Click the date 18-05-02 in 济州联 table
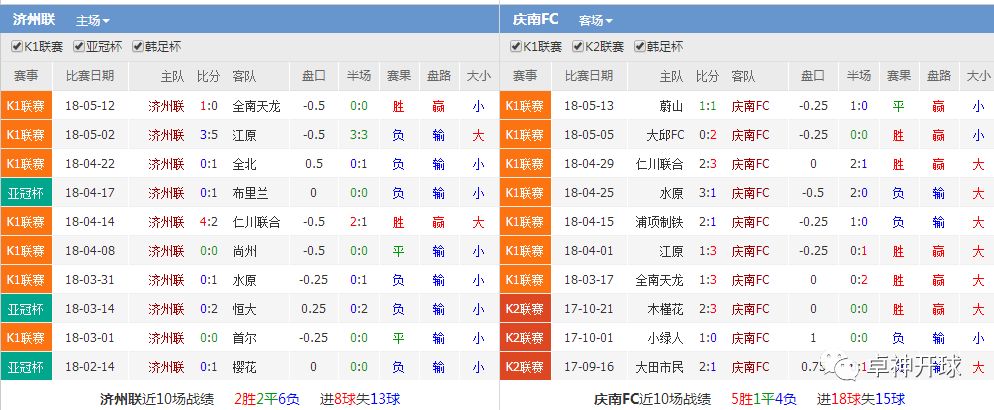This screenshot has height=410, width=994. [x=90, y=135]
